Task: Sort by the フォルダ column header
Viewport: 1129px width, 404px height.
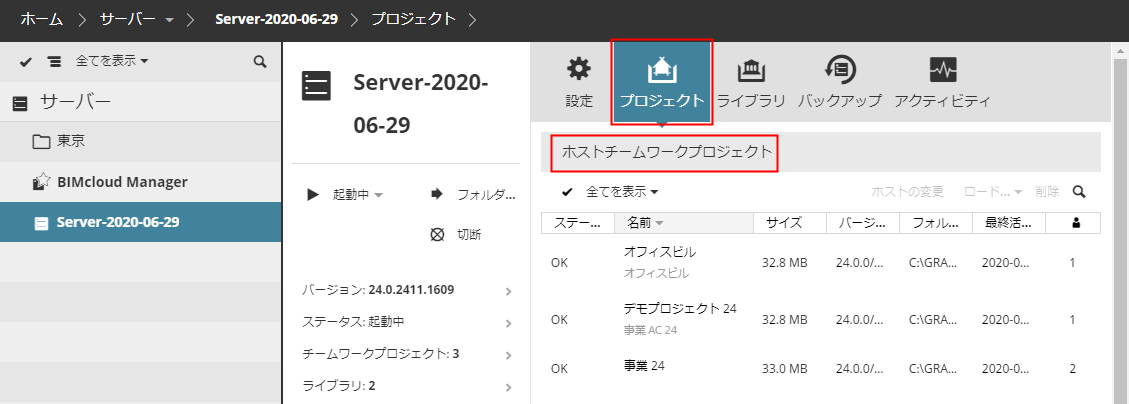Action: tap(936, 223)
